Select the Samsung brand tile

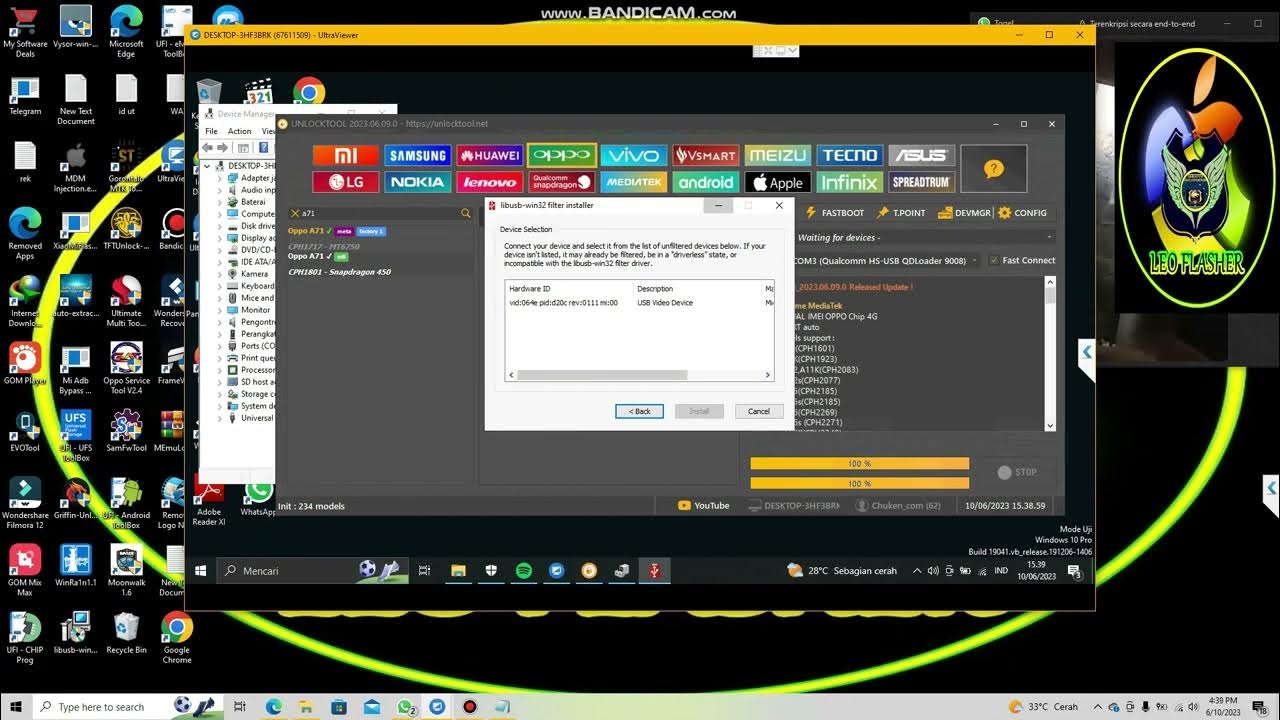click(418, 155)
